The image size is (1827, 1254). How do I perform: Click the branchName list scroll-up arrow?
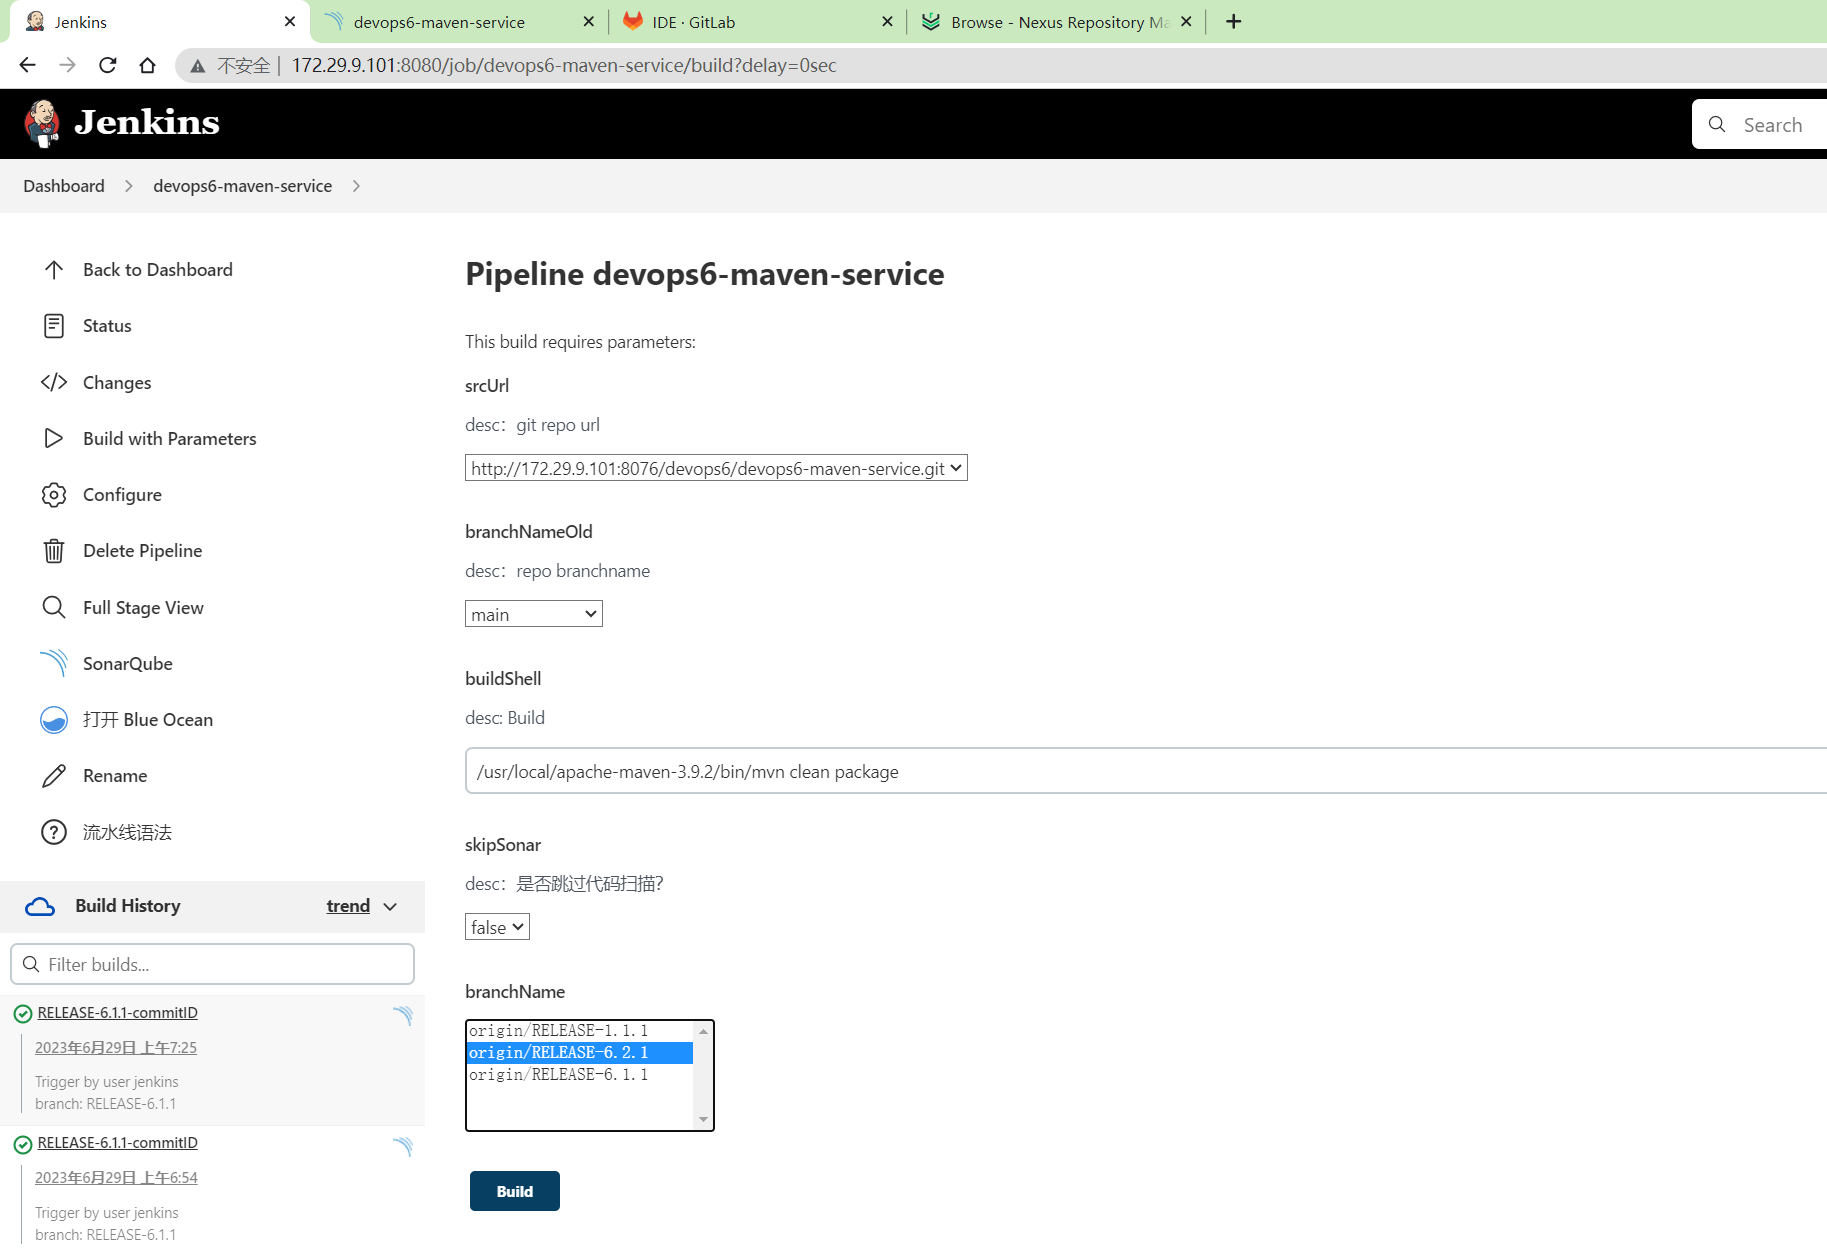[x=704, y=1031]
